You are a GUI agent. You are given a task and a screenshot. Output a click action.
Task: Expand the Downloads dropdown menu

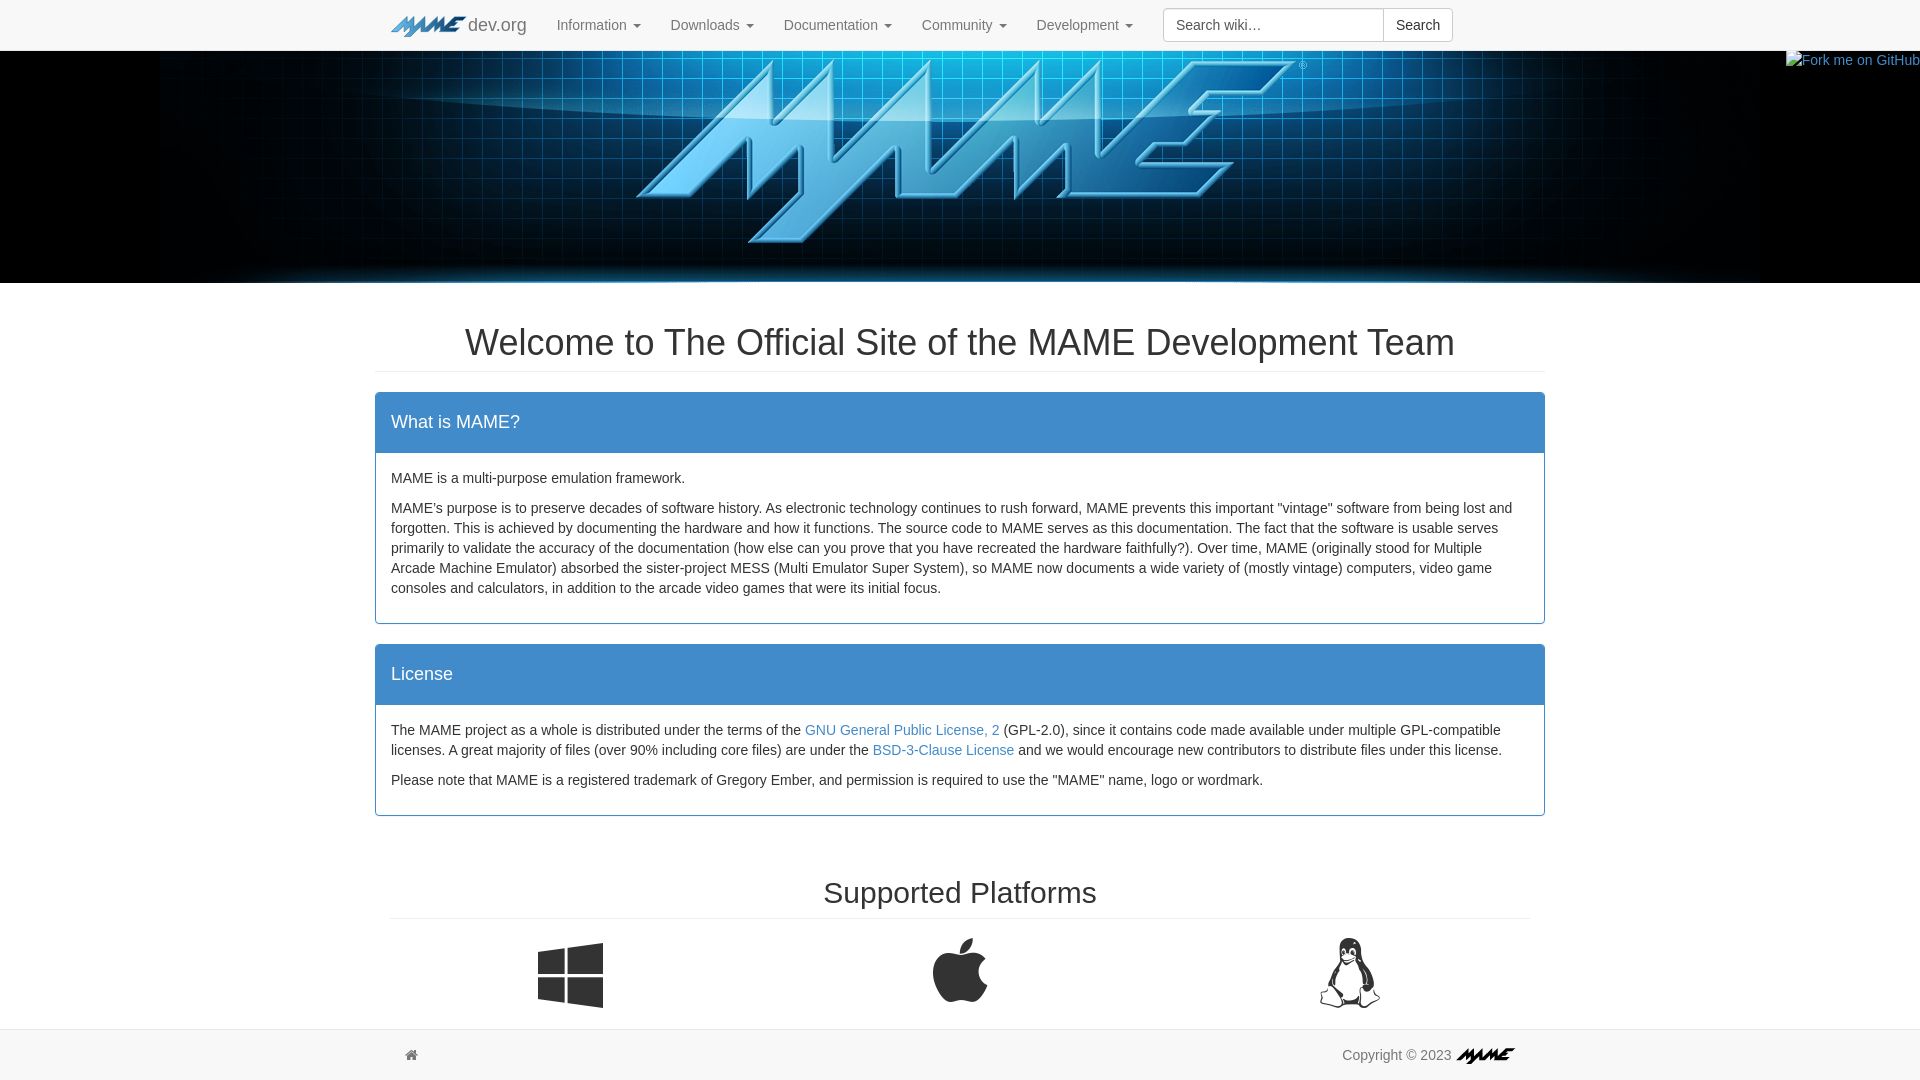click(712, 24)
